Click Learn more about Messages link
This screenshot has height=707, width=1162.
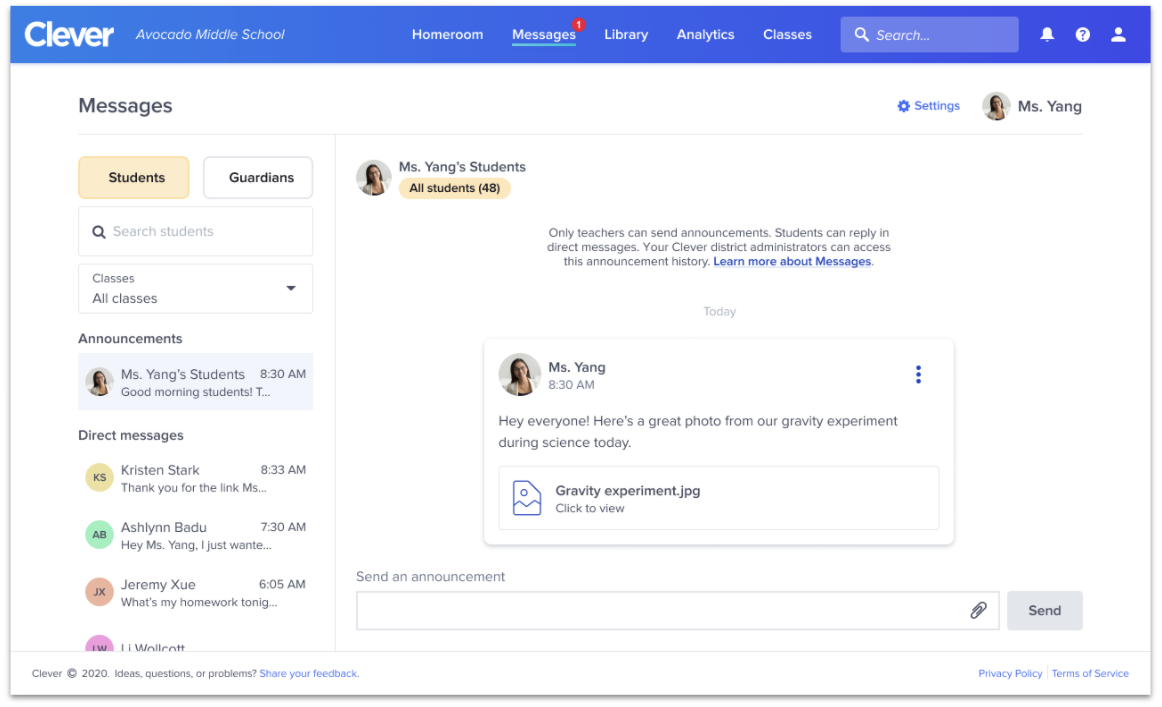(x=791, y=260)
